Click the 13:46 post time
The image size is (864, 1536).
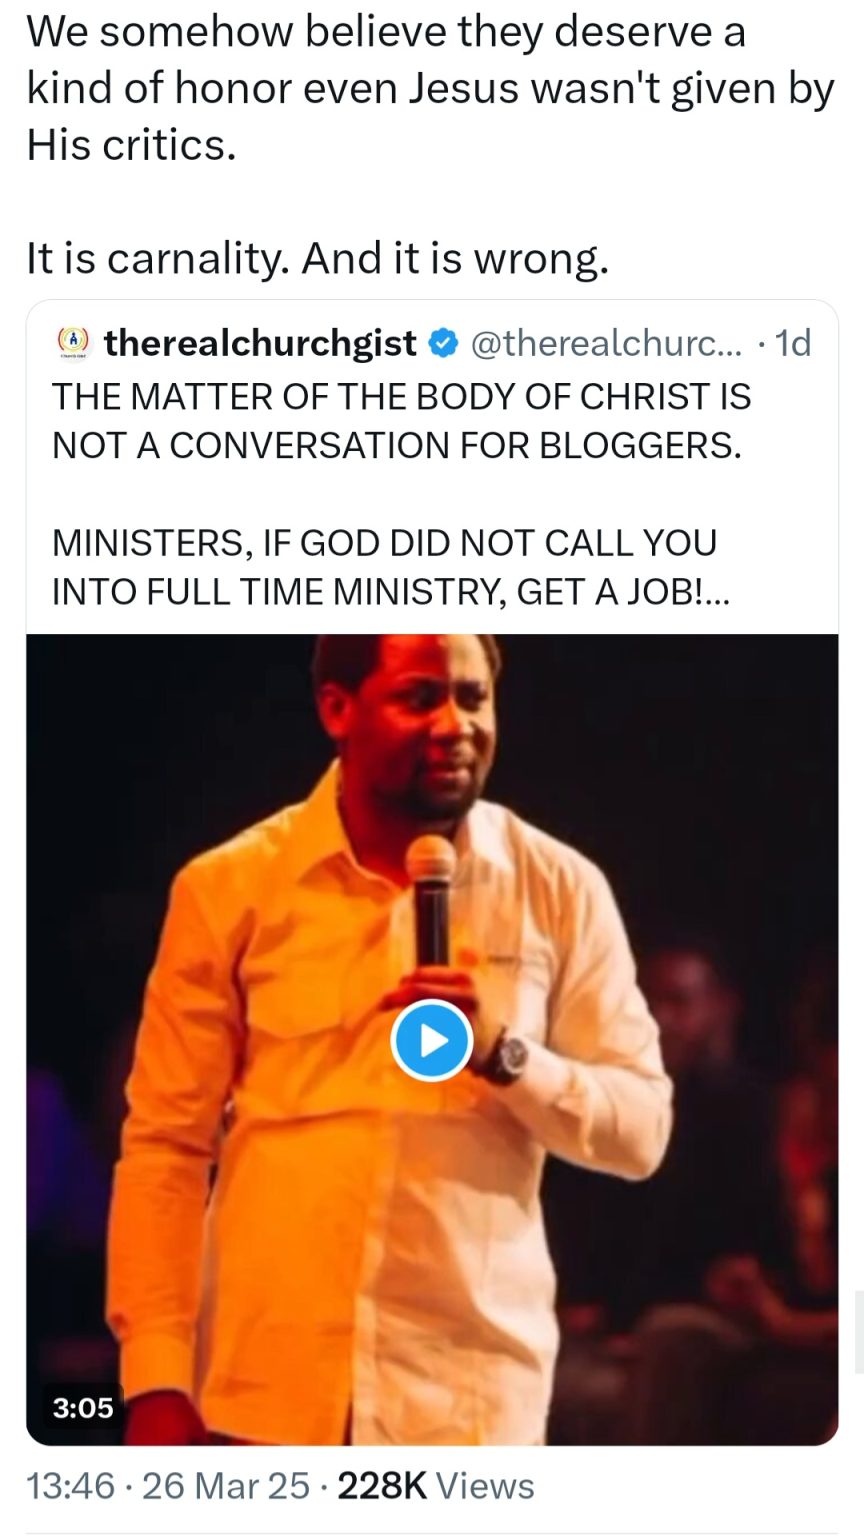tap(70, 1486)
